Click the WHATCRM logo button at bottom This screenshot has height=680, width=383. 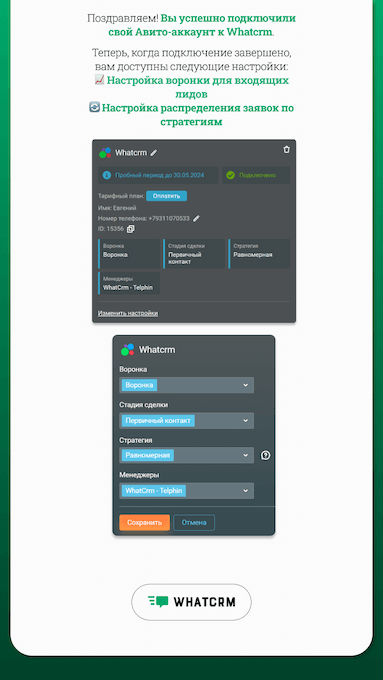tap(191, 602)
